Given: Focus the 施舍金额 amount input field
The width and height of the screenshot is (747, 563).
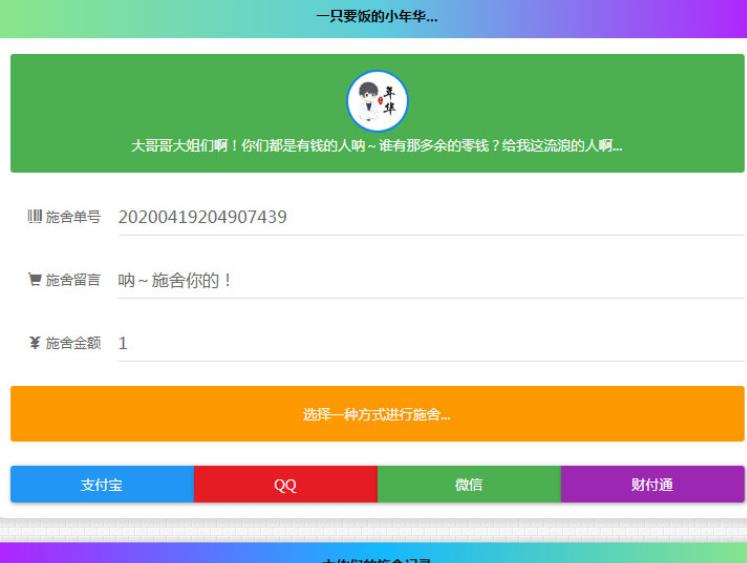Looking at the screenshot, I should coord(431,343).
